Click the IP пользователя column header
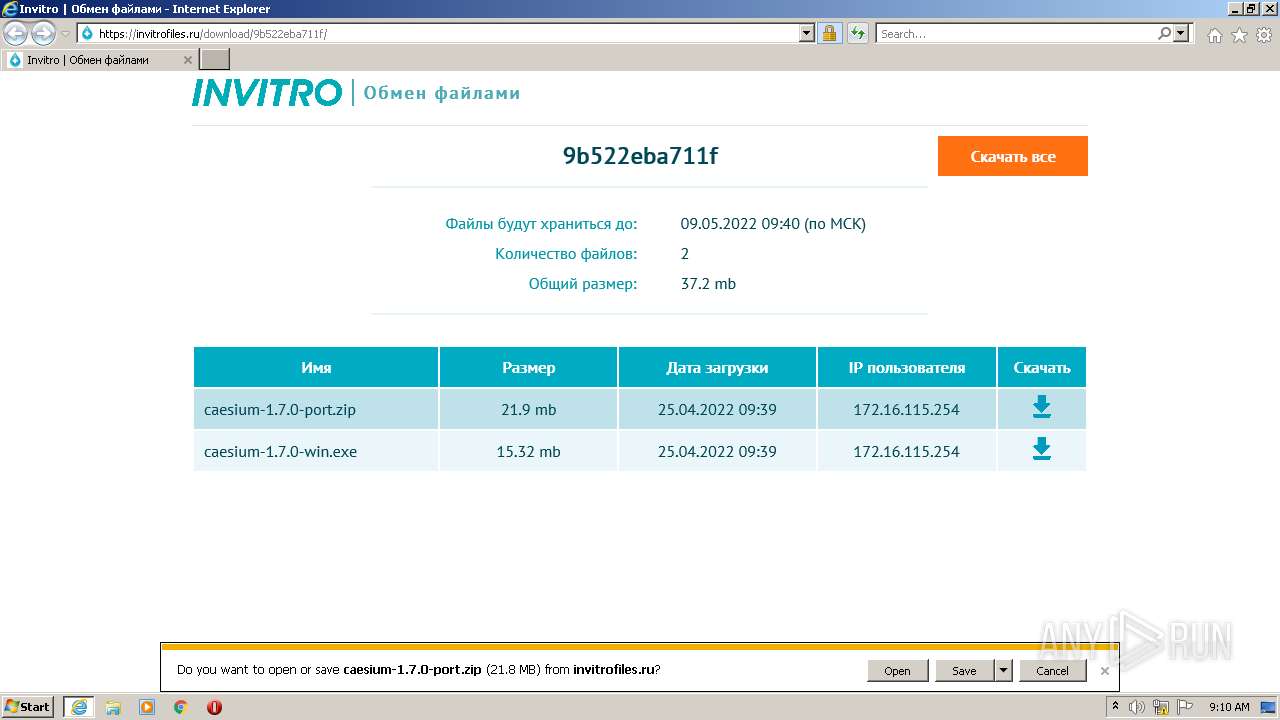 (907, 367)
